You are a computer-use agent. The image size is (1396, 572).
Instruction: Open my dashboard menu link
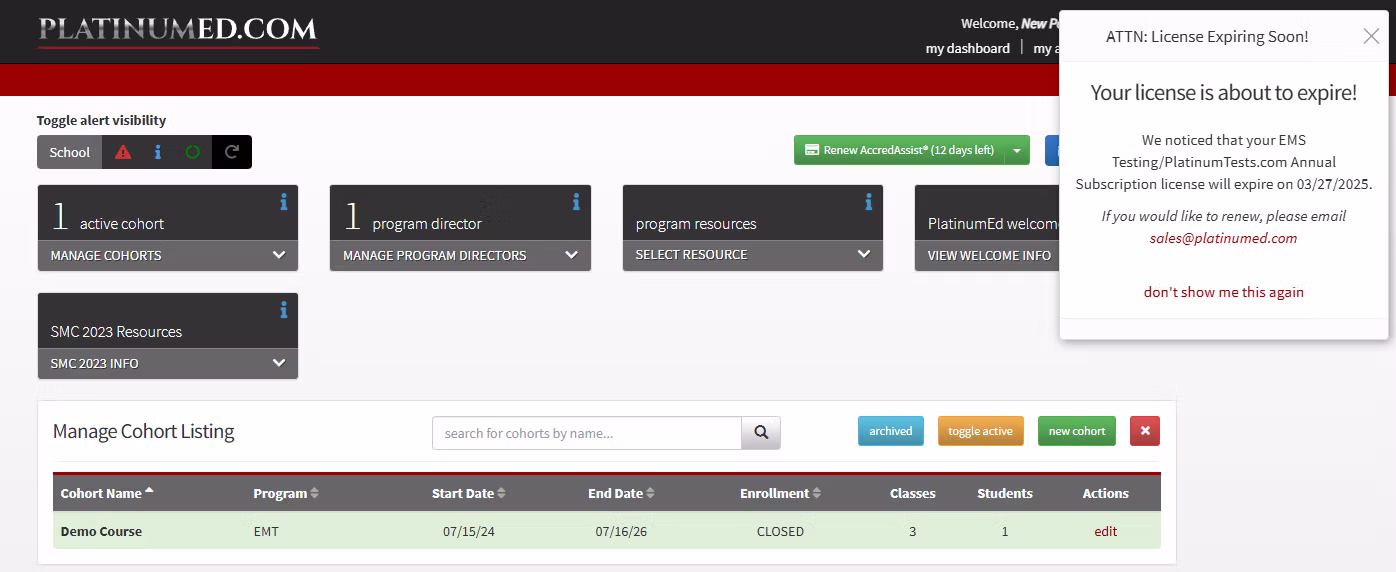(968, 48)
